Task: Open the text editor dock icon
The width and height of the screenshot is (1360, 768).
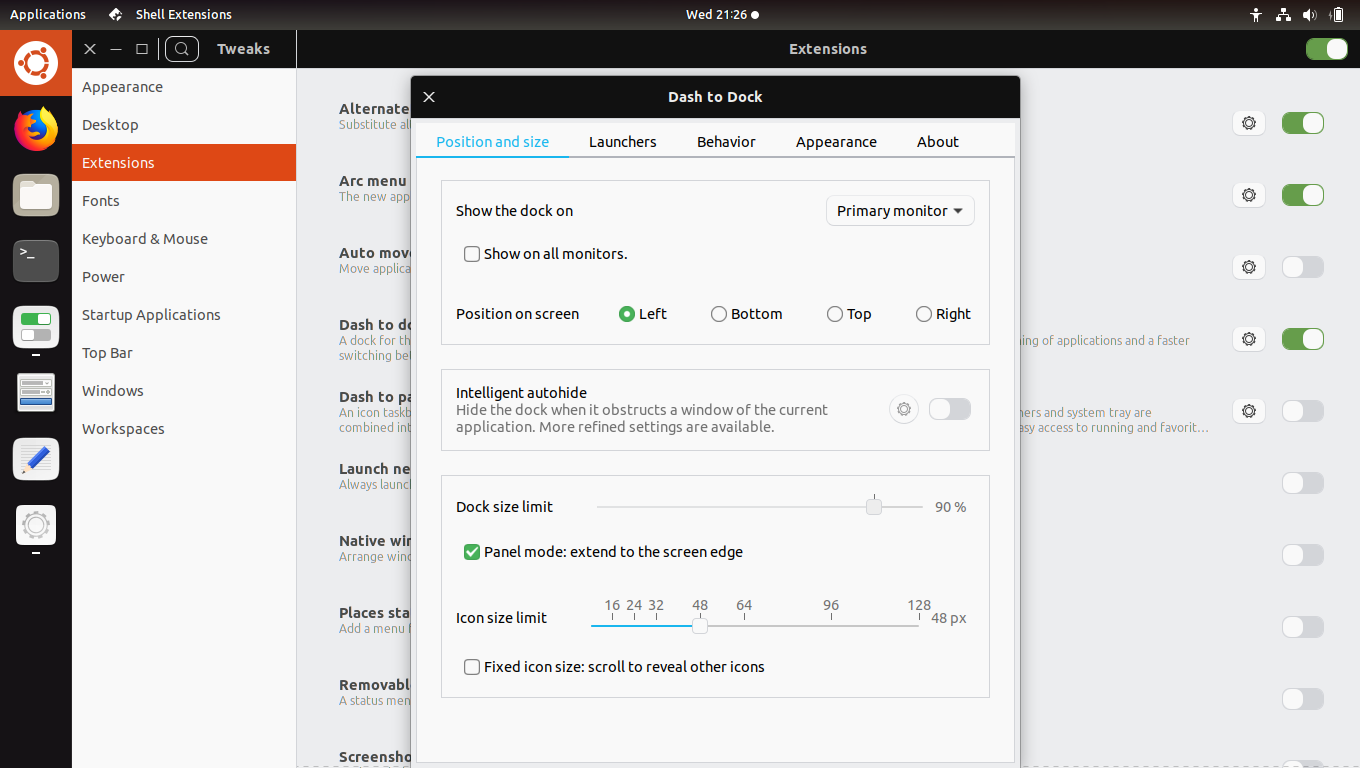Action: pyautogui.click(x=36, y=459)
